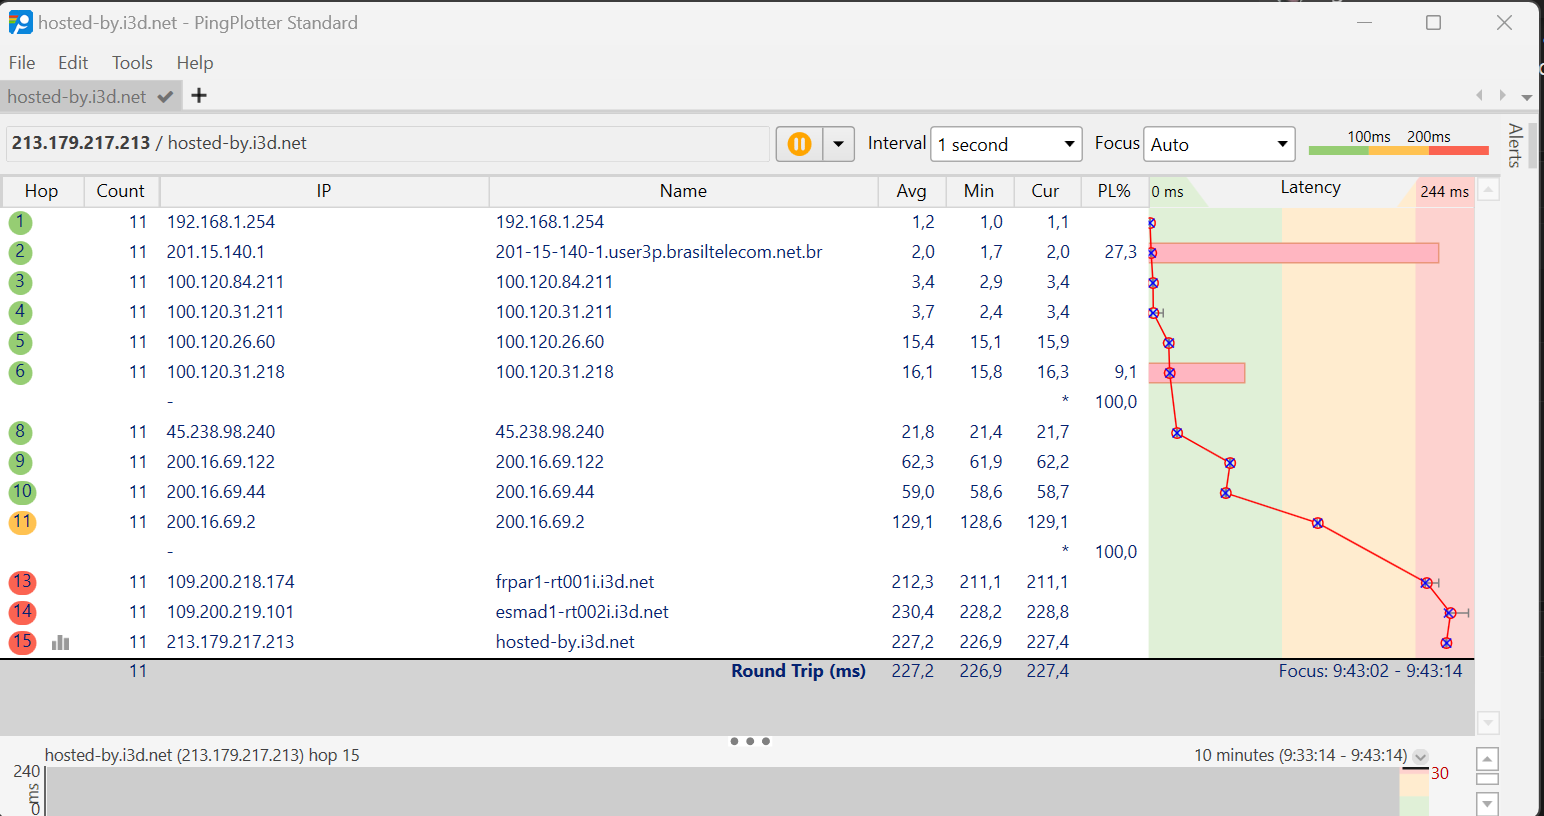The width and height of the screenshot is (1544, 816).
Task: Click the IP column header
Action: tap(324, 191)
